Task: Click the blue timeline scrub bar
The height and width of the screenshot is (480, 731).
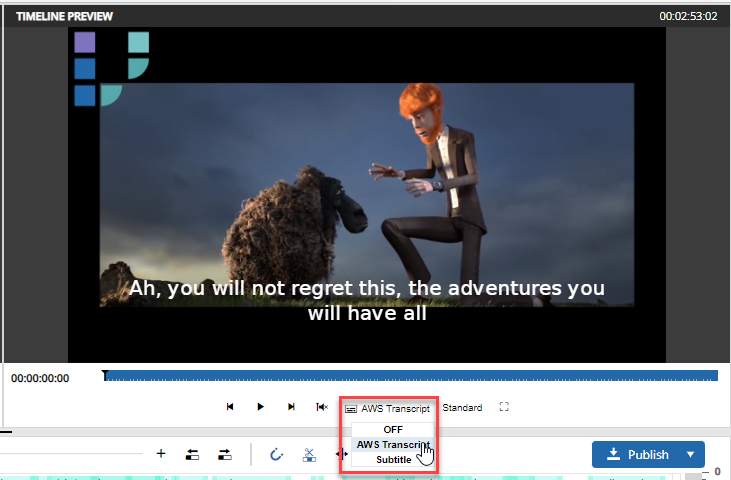Action: click(x=410, y=376)
